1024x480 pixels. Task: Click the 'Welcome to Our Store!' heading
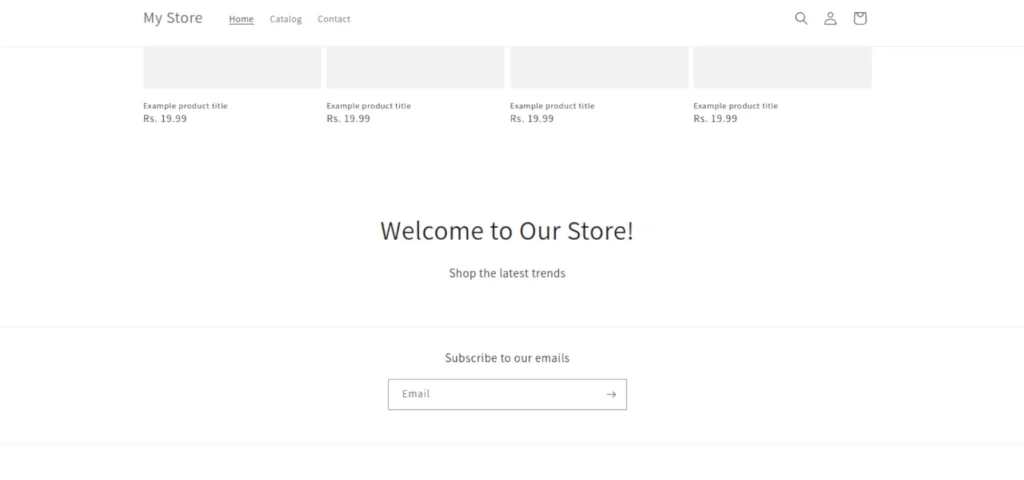point(507,231)
